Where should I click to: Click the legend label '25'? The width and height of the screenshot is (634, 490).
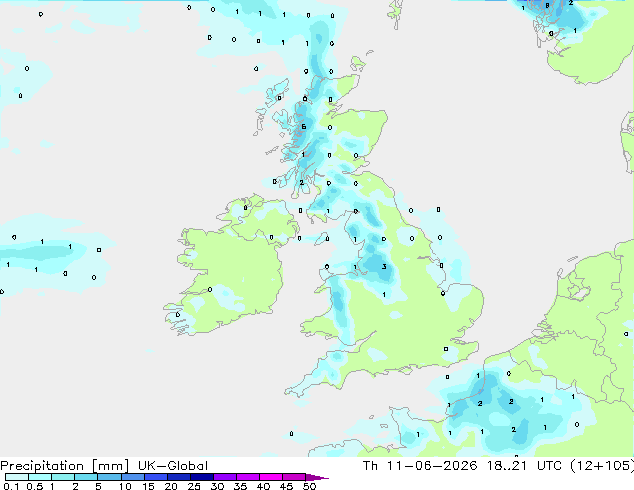(194, 486)
